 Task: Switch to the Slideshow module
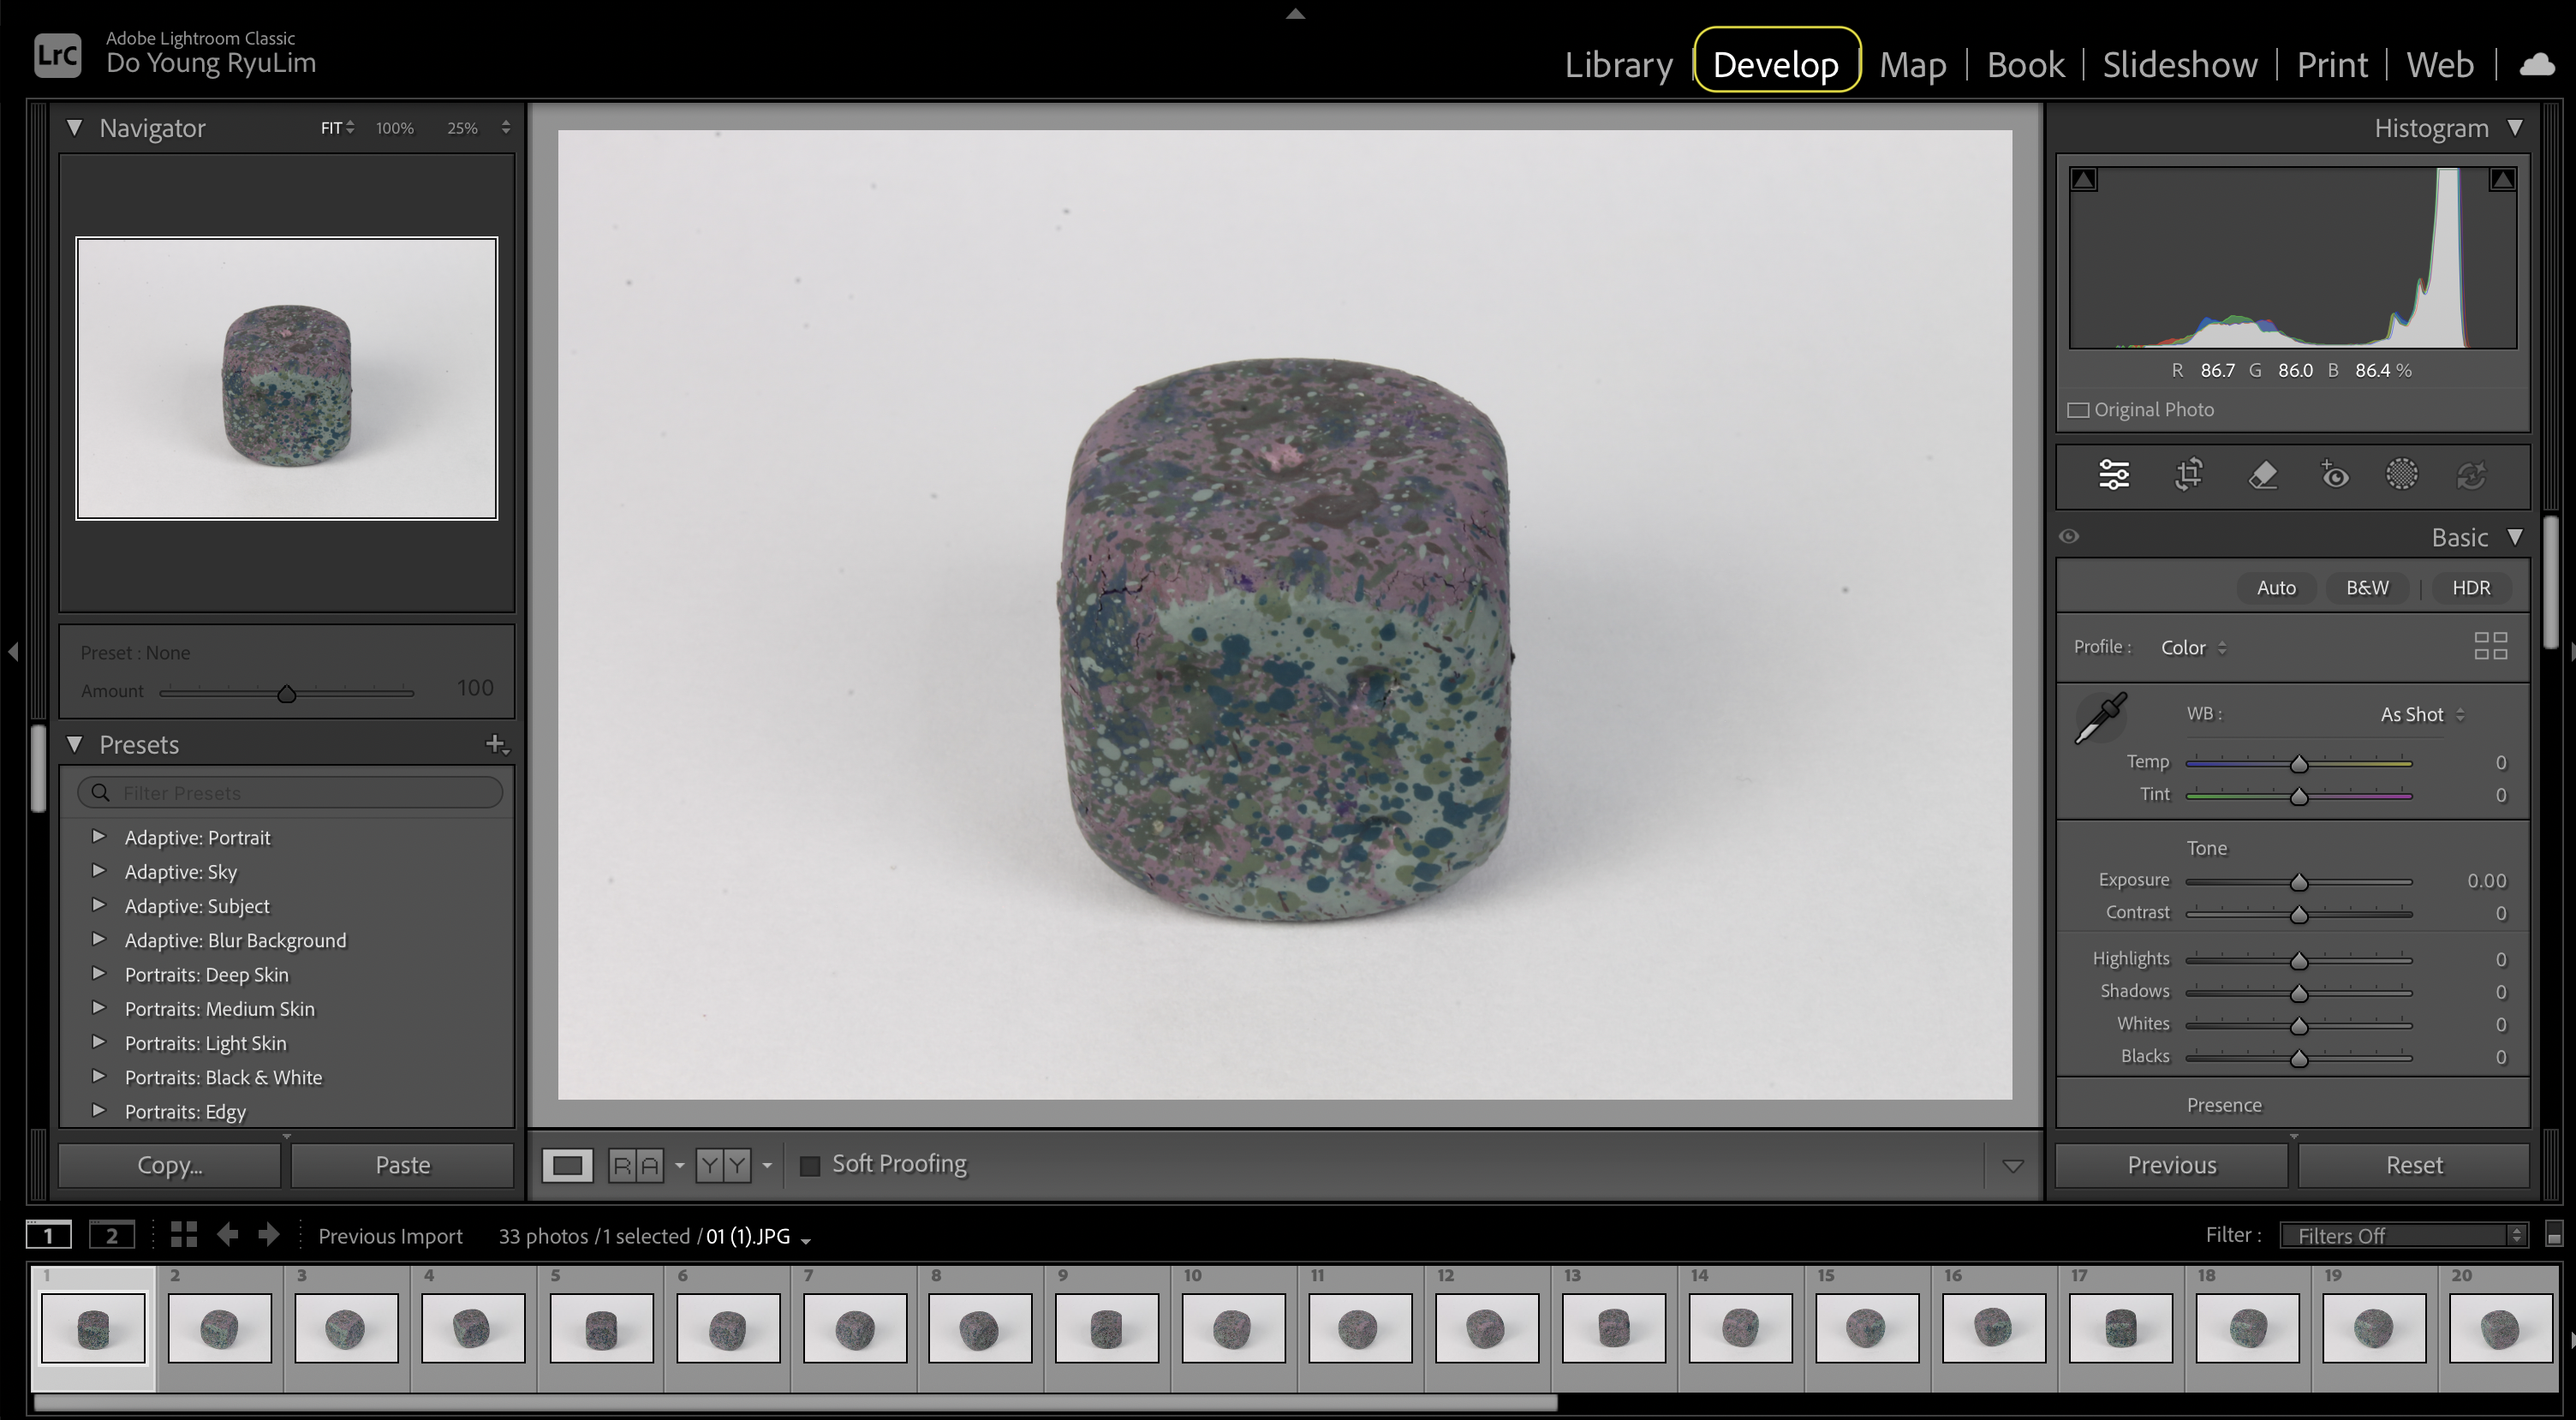pos(2180,63)
